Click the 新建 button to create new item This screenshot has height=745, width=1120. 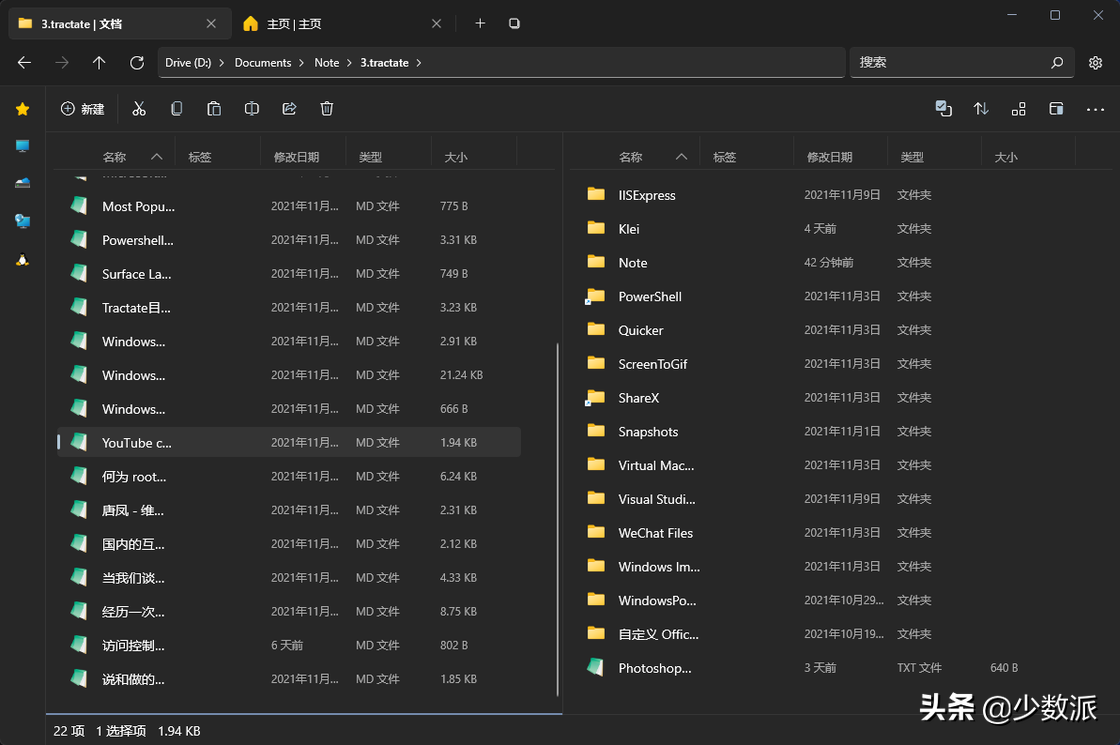coord(83,108)
